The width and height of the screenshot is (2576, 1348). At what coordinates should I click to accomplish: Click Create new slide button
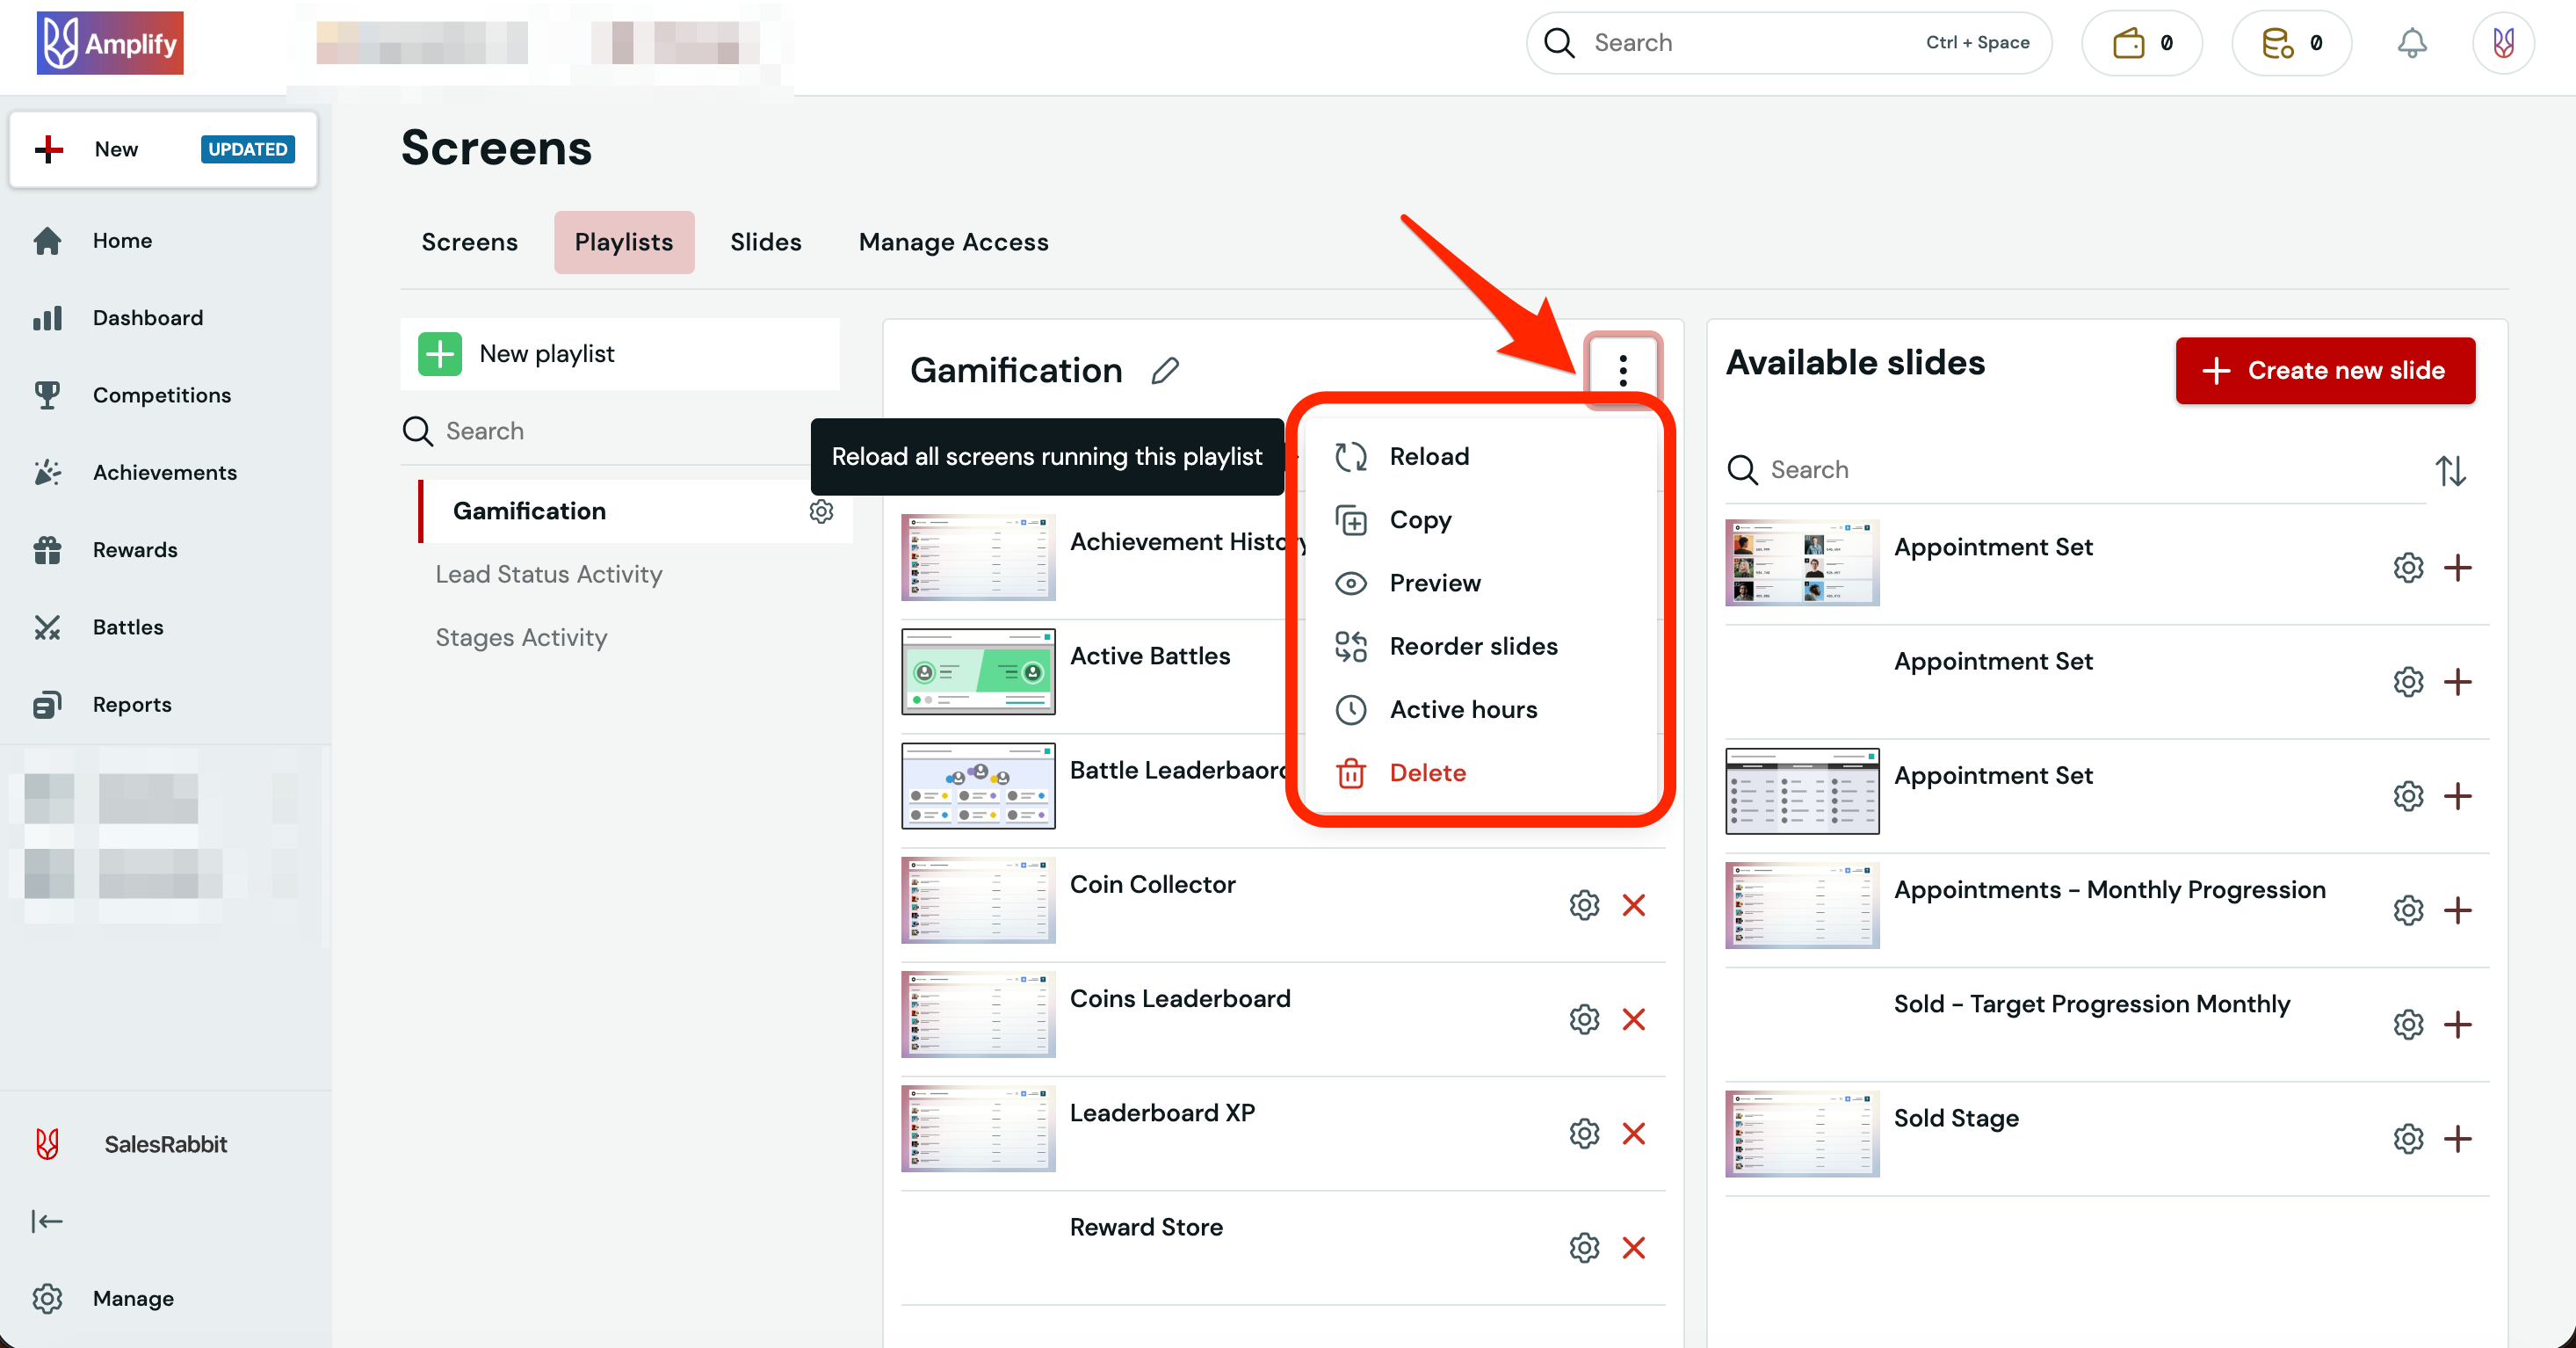point(2325,370)
